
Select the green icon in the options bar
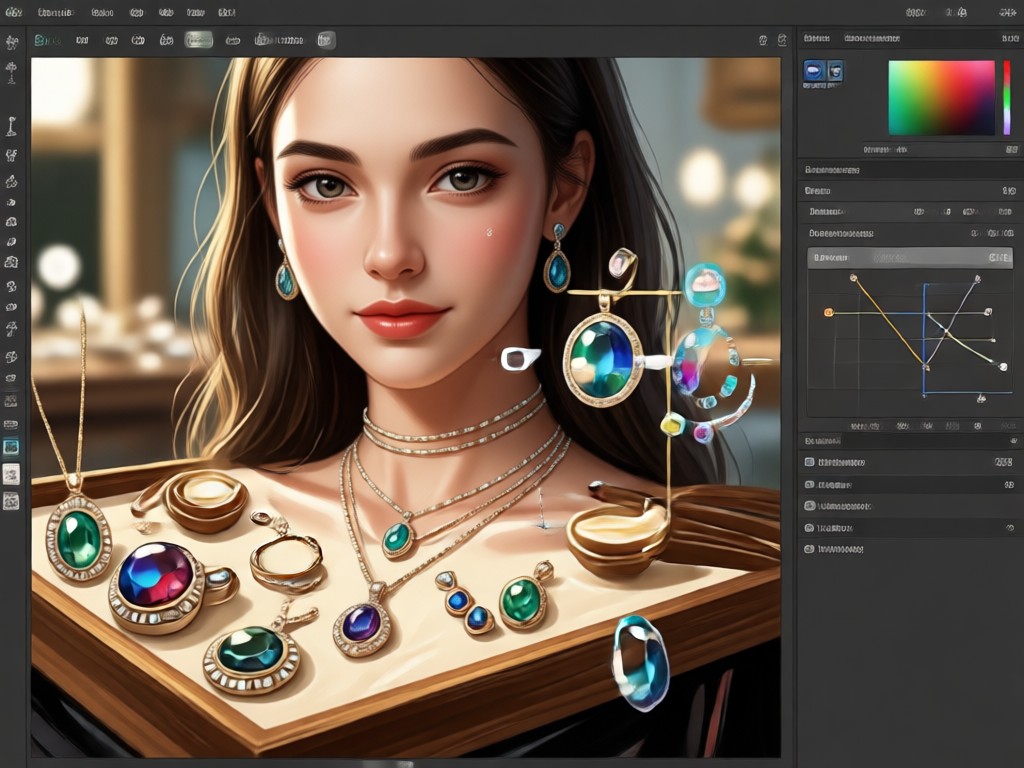[x=42, y=40]
